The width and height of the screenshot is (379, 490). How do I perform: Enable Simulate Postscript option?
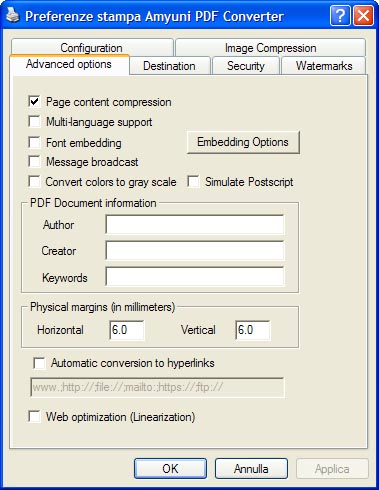[x=194, y=182]
